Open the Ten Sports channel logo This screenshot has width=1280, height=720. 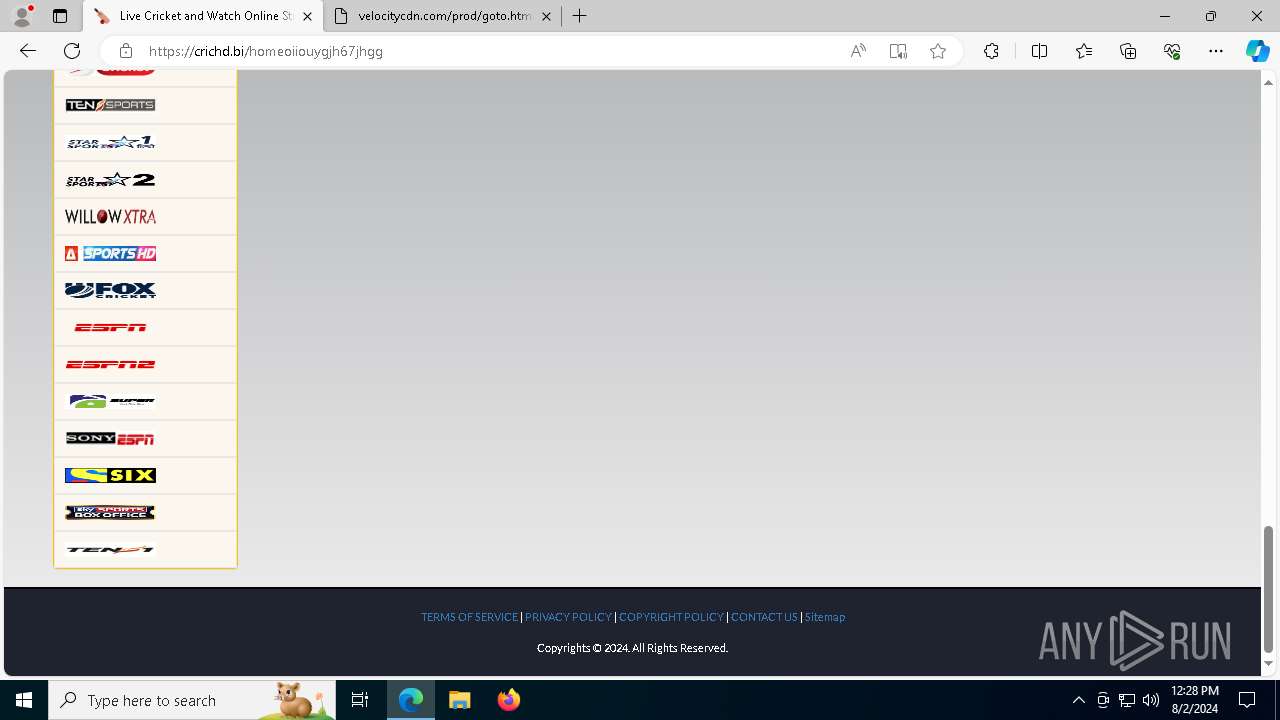[x=110, y=105]
